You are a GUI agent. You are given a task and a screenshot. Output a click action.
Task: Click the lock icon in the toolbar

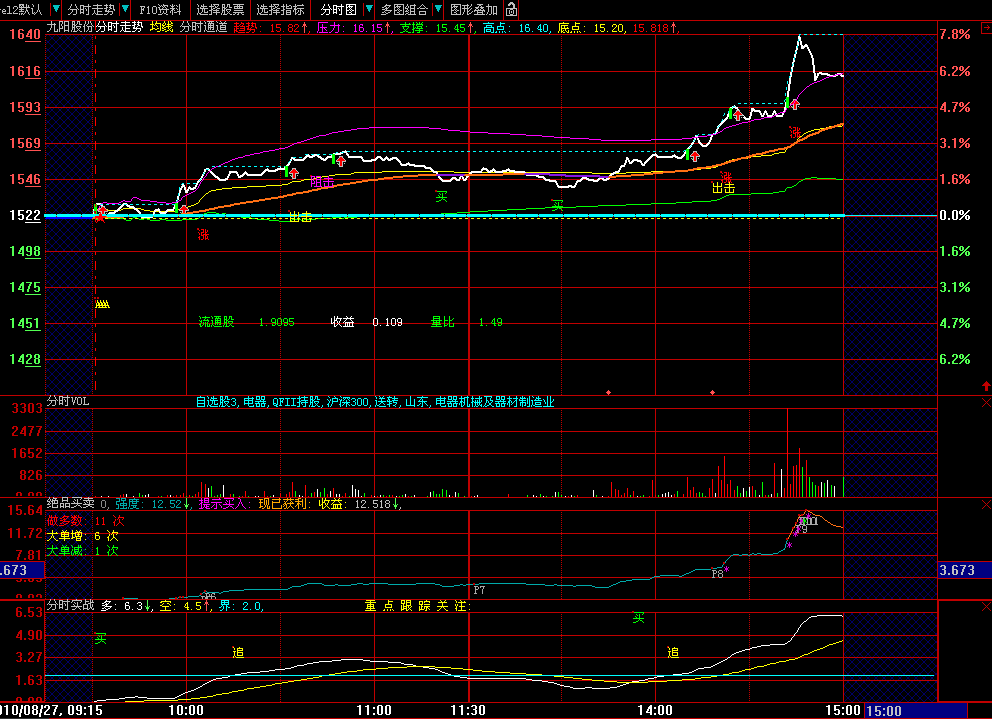click(x=512, y=9)
